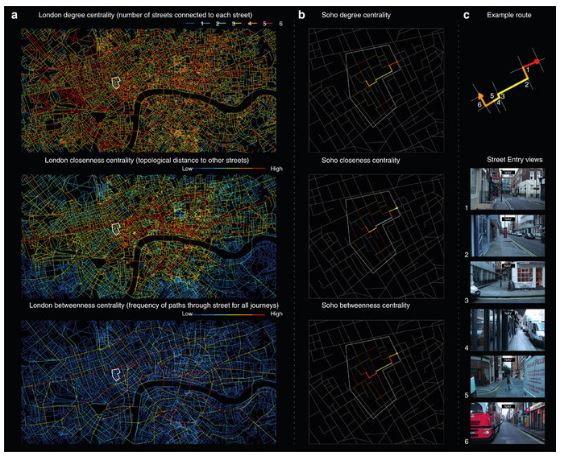Select Street Entry view thumbnail 5 with cyclist

tap(508, 376)
